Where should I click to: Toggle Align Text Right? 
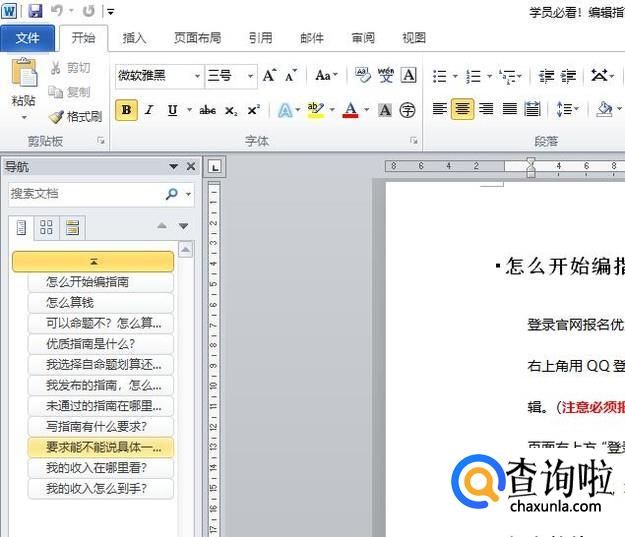[x=486, y=109]
